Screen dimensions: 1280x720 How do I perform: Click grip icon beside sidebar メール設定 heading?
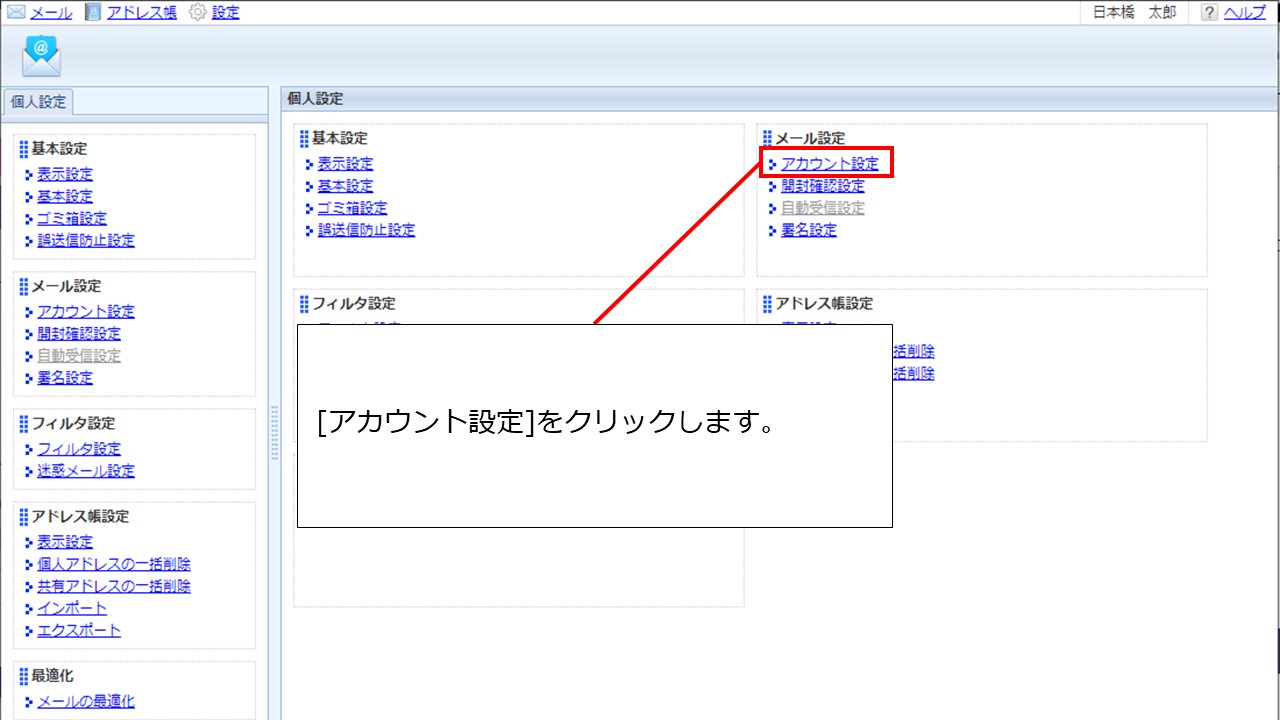tap(23, 286)
